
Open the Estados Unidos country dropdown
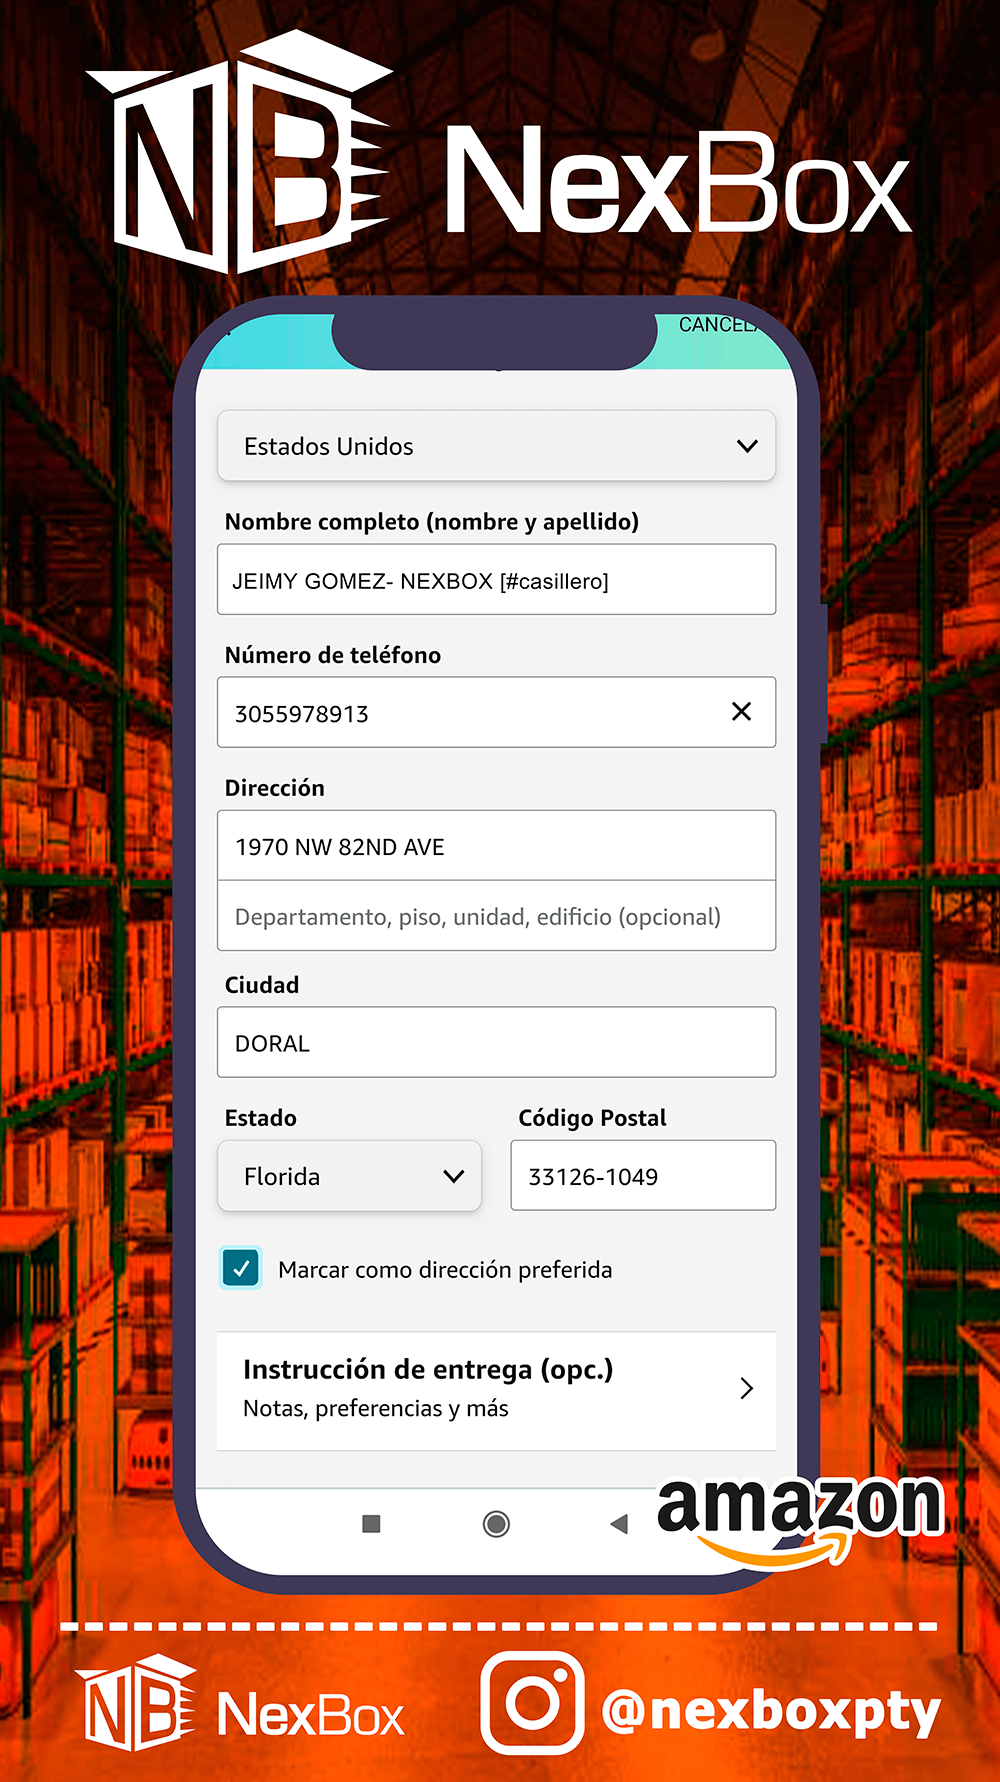496,446
